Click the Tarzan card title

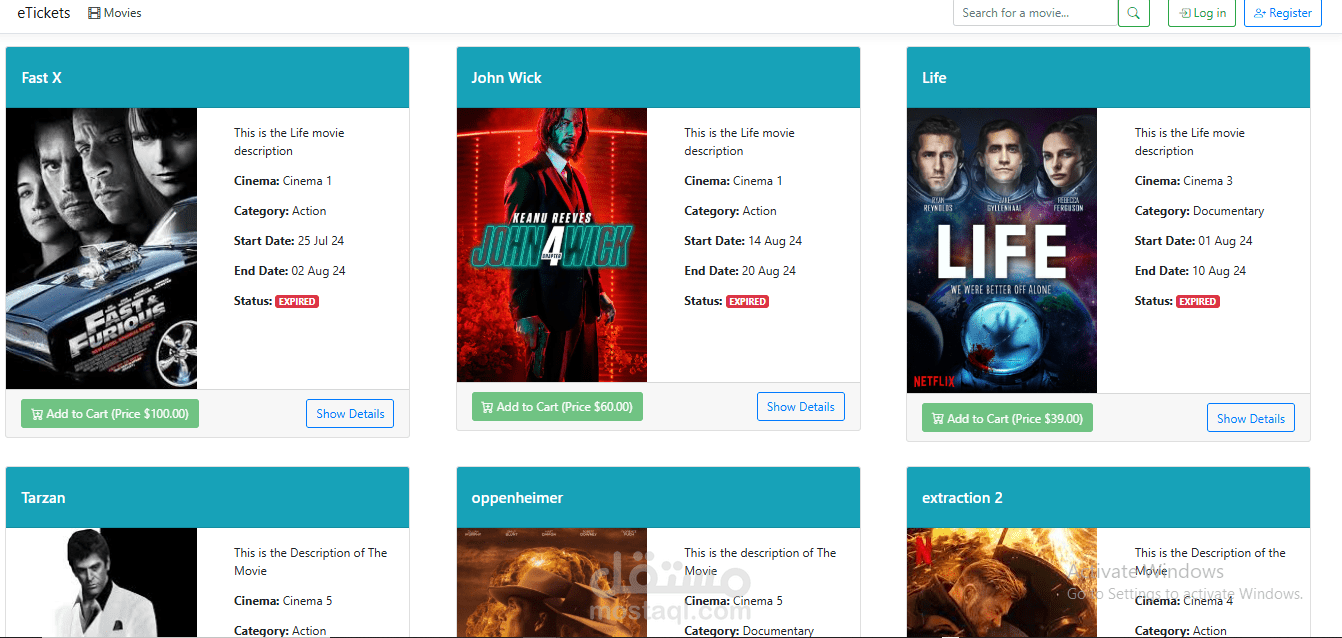coord(43,498)
